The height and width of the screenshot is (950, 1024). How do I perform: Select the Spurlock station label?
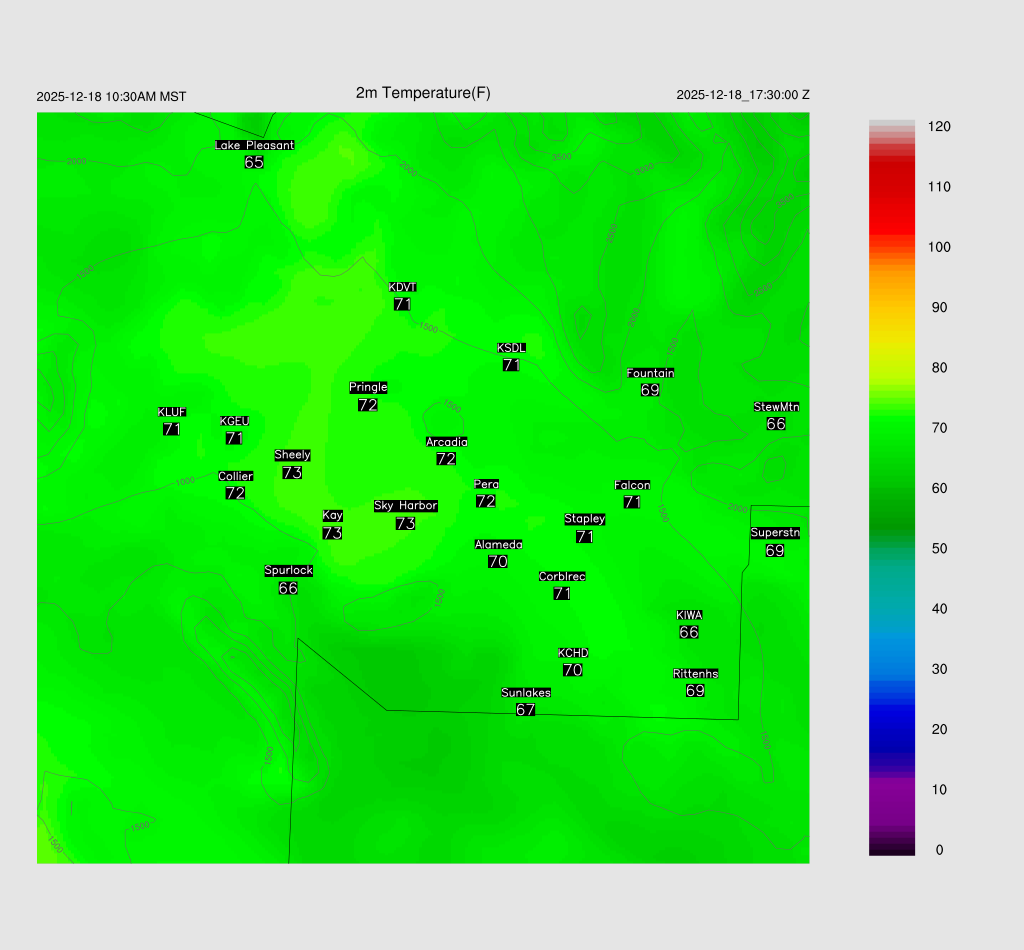pos(288,571)
